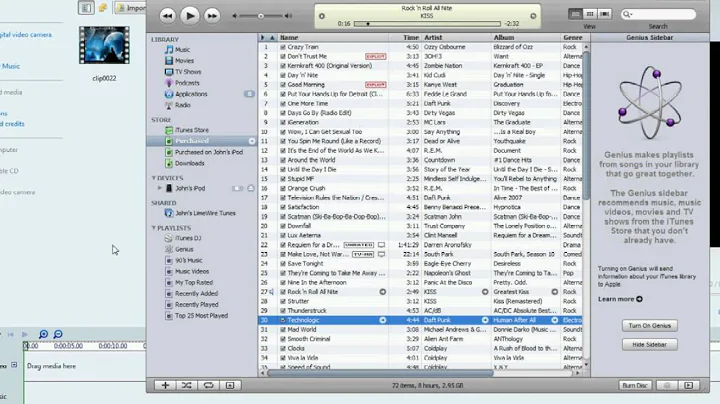Zoom out the Movie Maker timeline
The width and height of the screenshot is (720, 404).
click(x=58, y=334)
